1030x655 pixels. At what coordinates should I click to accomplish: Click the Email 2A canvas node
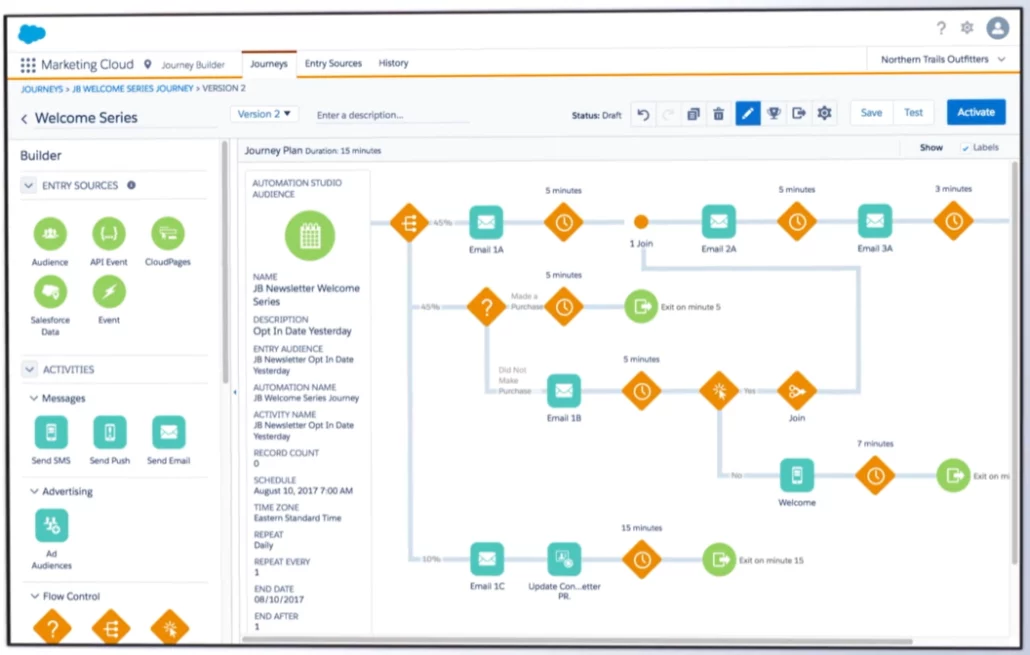pos(719,221)
